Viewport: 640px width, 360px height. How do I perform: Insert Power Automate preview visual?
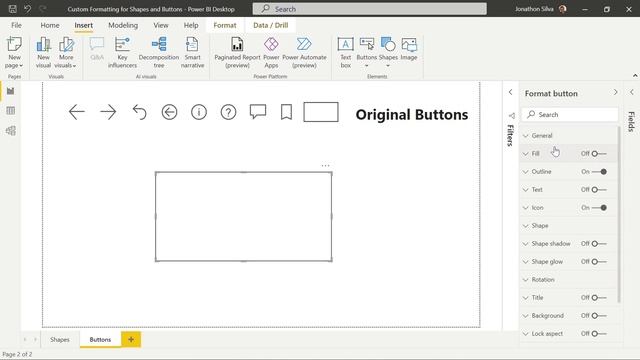coord(304,53)
